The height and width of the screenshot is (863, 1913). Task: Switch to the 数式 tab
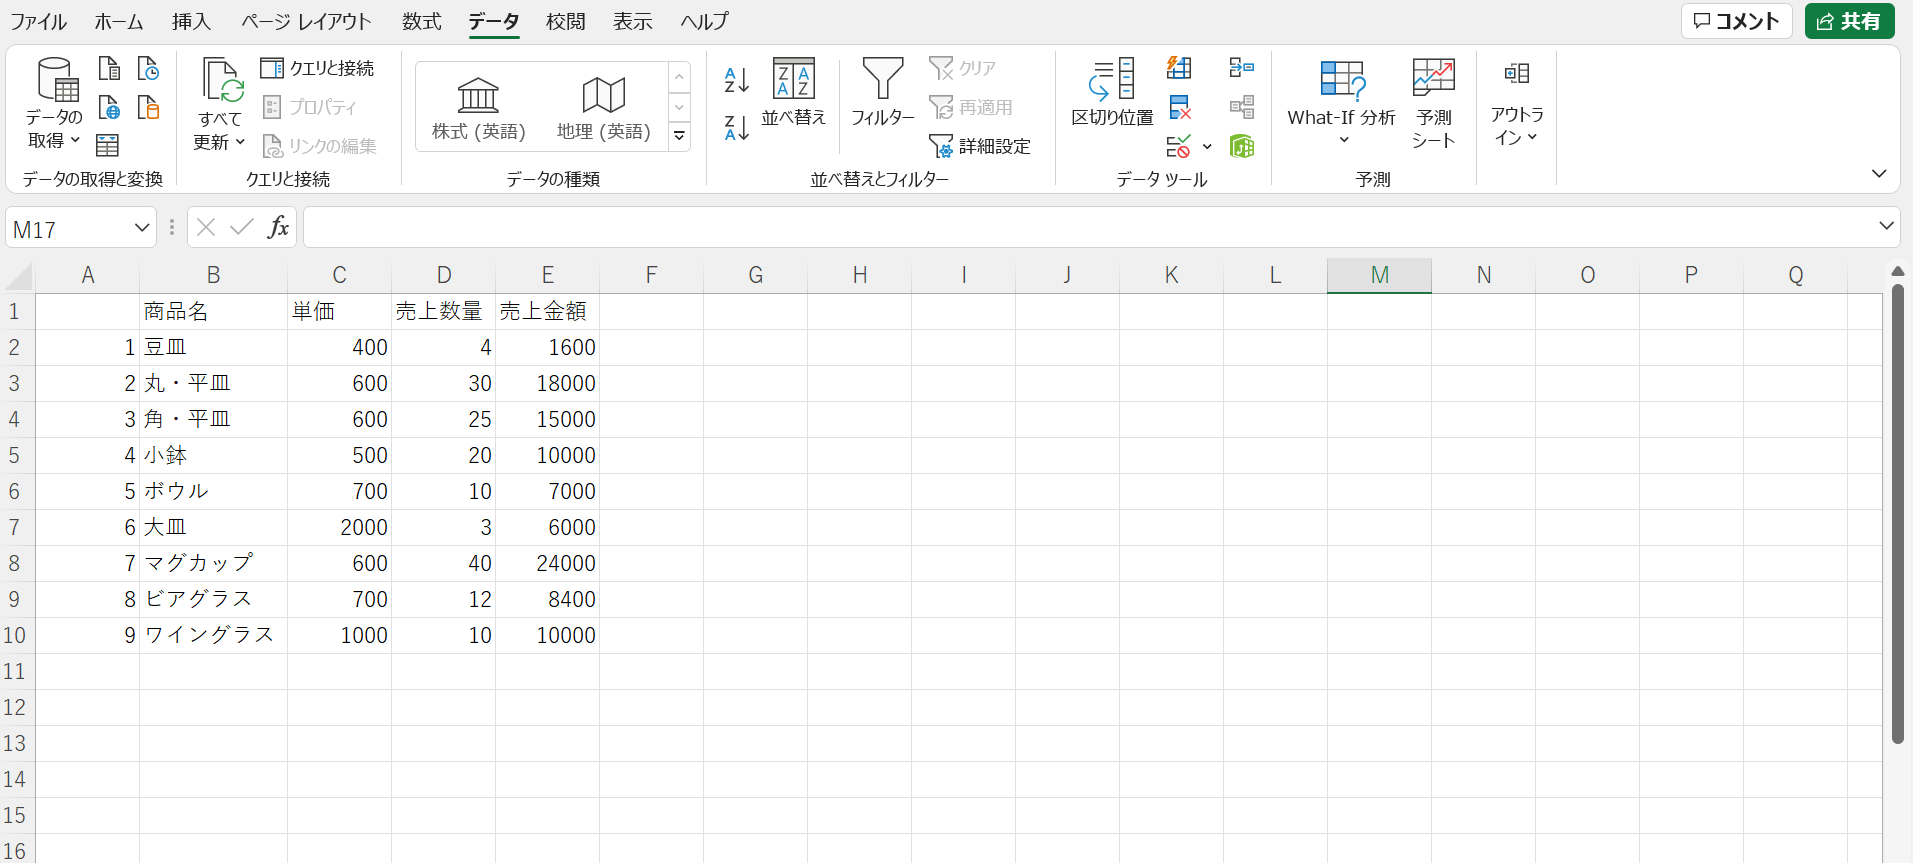coord(421,21)
